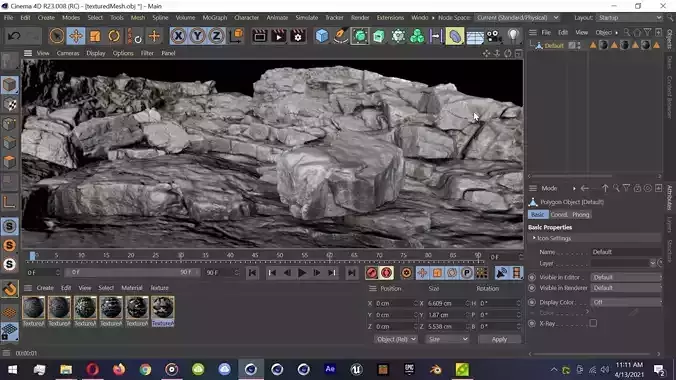
Task: Click the Name field containing Default
Action: pyautogui.click(x=626, y=252)
